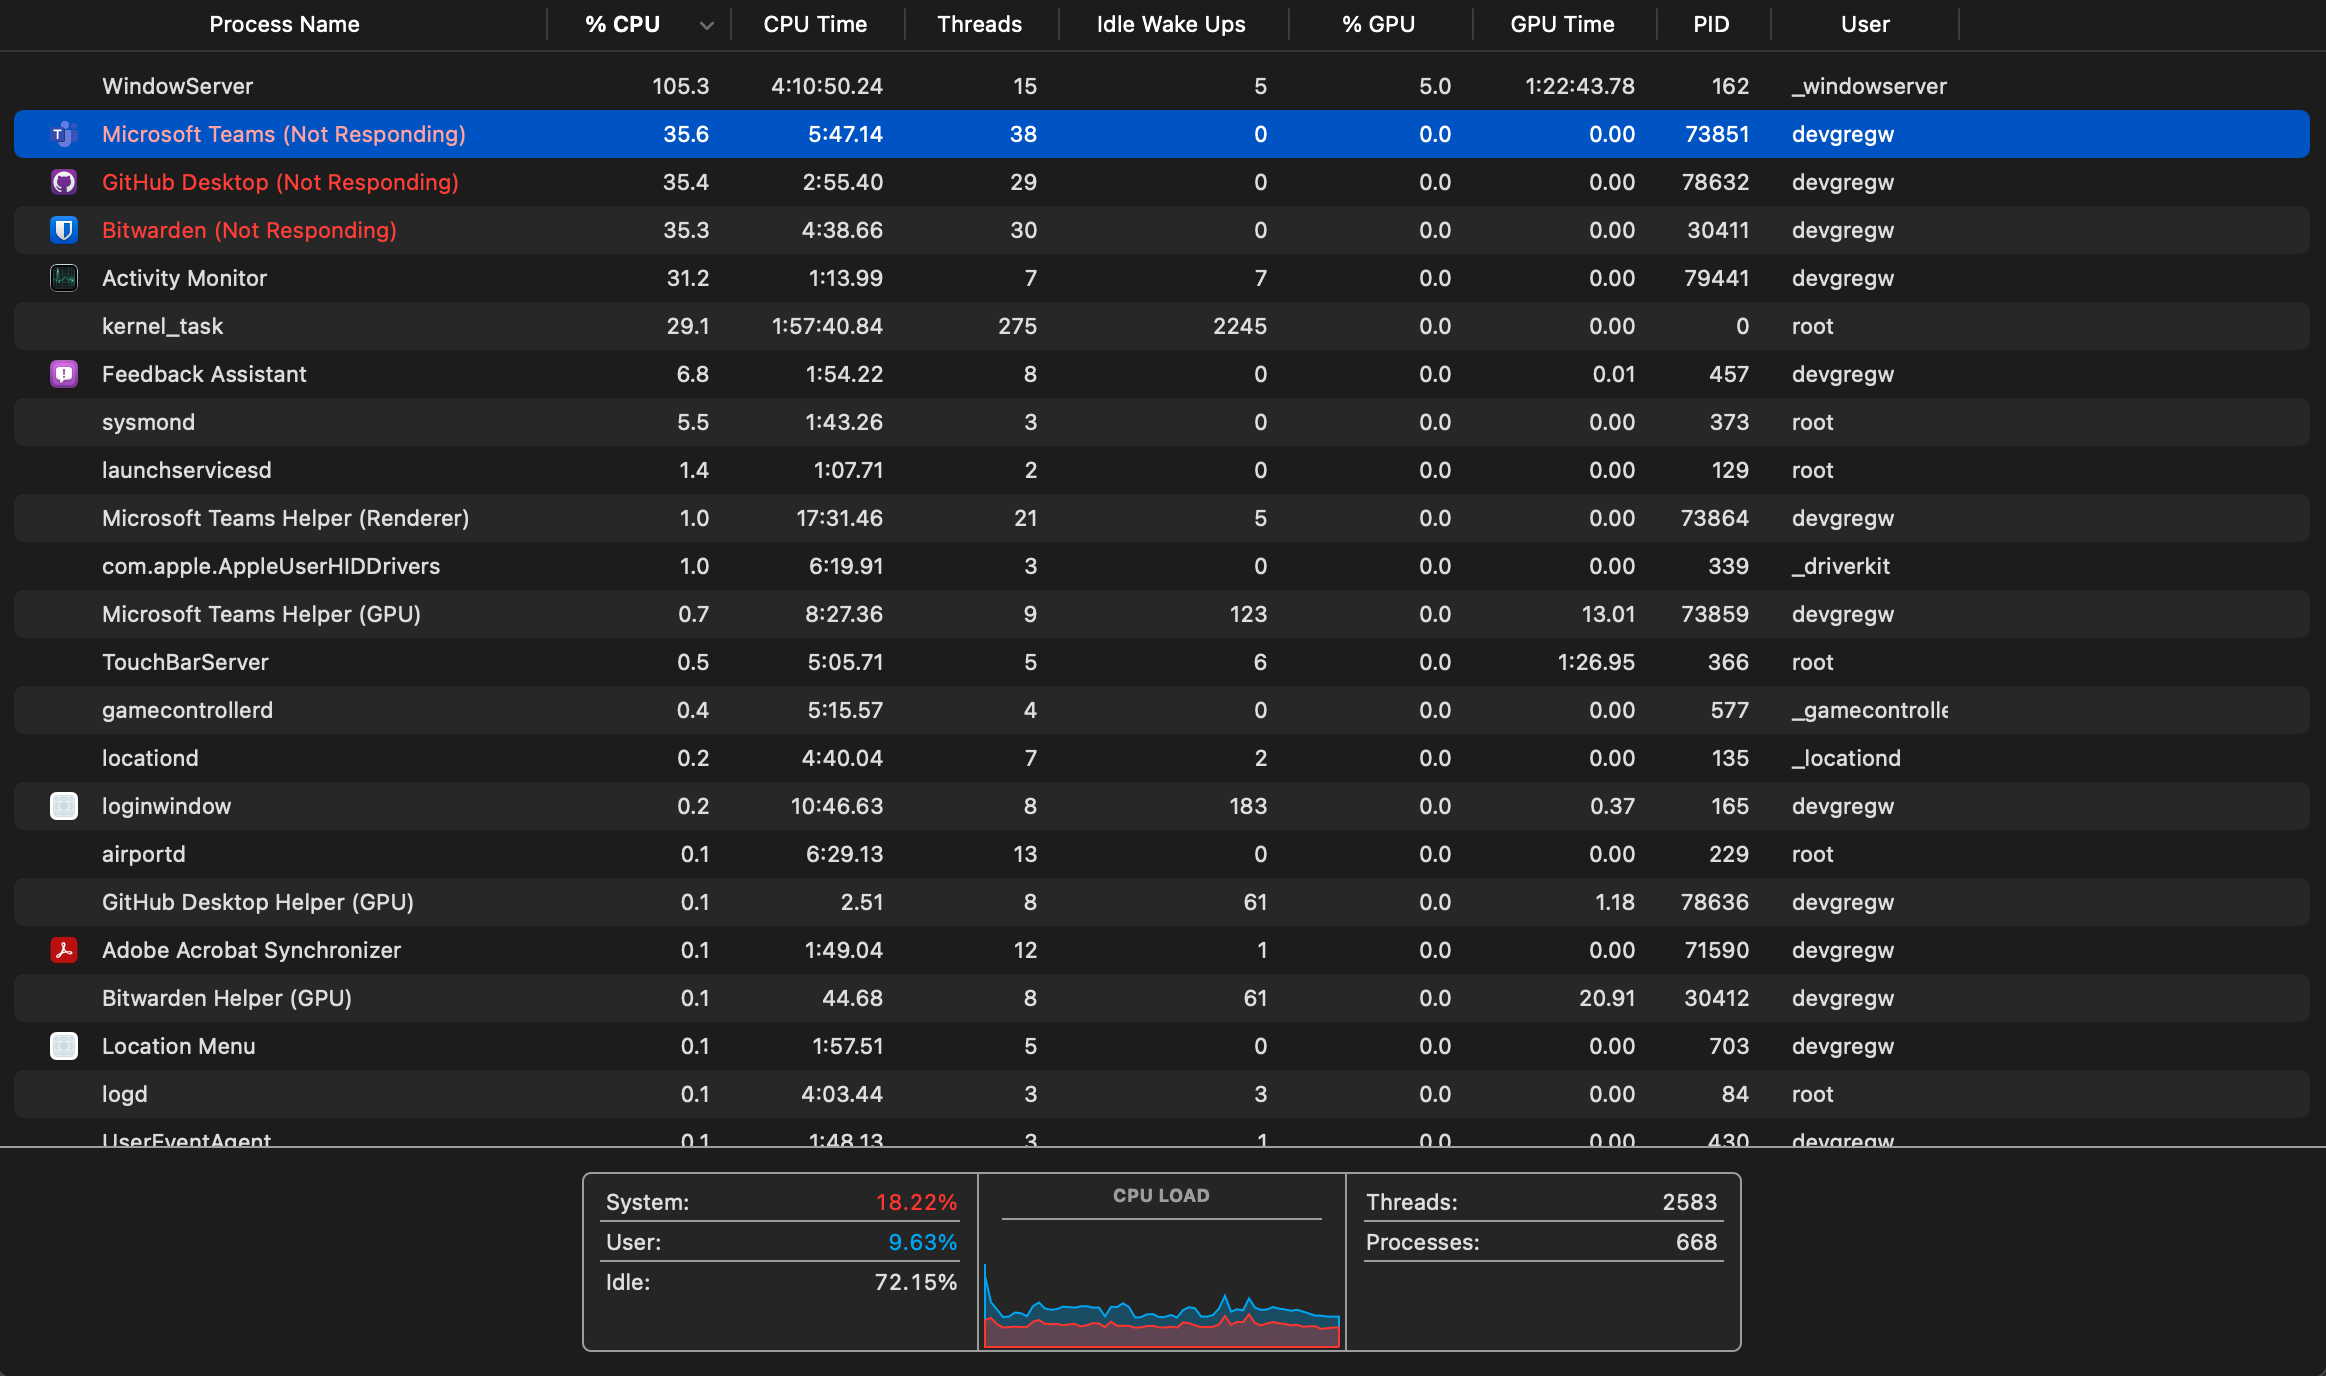Click the System CPU percentage value
Image resolution: width=2326 pixels, height=1376 pixels.
tap(916, 1202)
